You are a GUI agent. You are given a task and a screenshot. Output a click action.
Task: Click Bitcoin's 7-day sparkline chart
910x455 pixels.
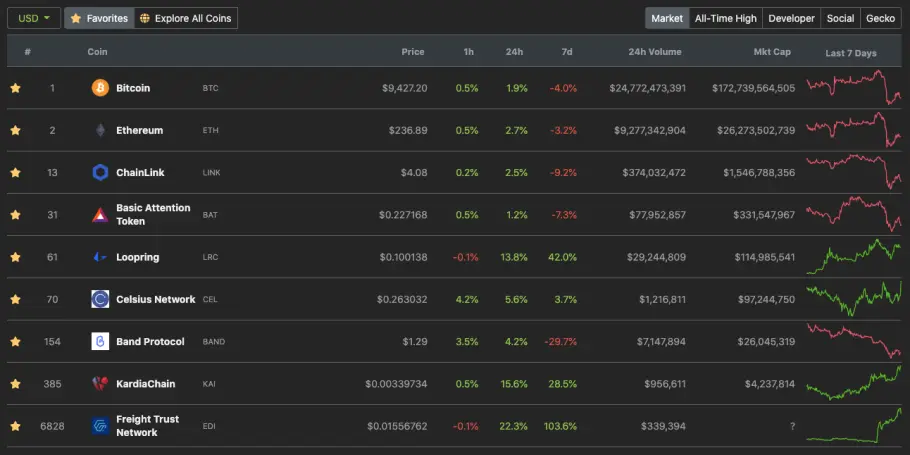(x=854, y=87)
